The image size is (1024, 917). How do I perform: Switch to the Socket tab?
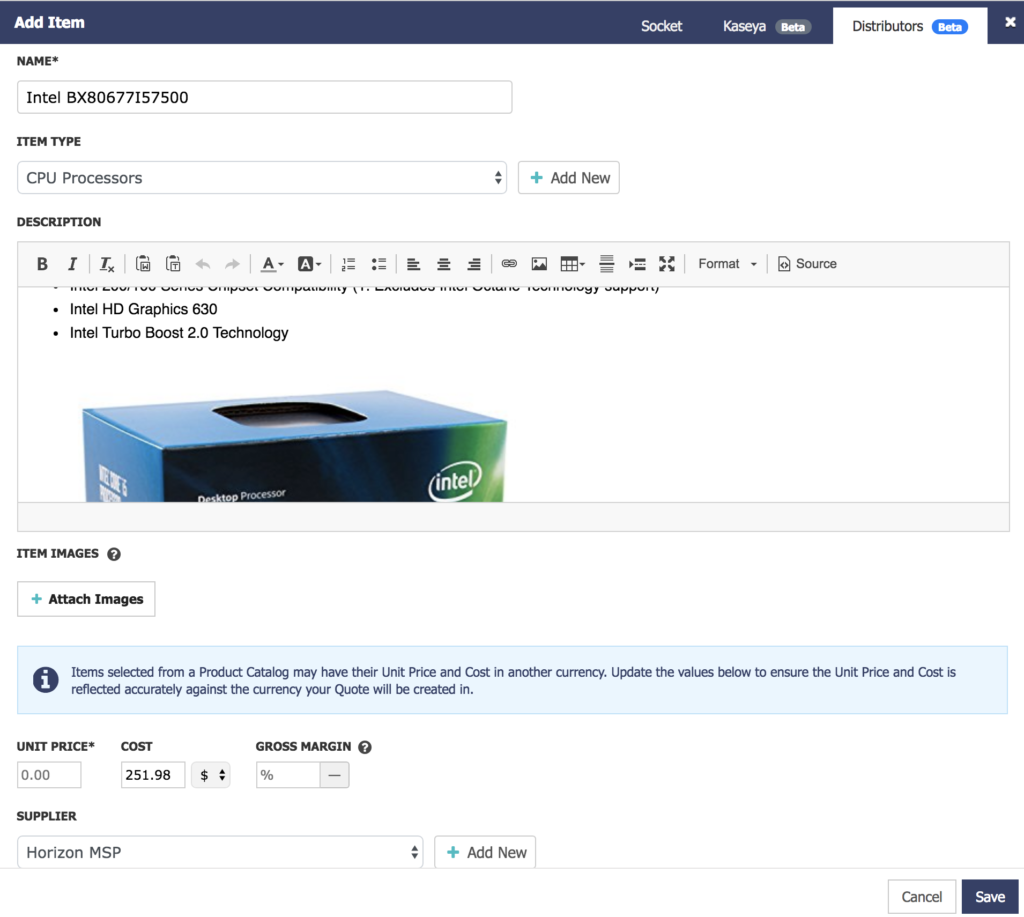[x=662, y=26]
